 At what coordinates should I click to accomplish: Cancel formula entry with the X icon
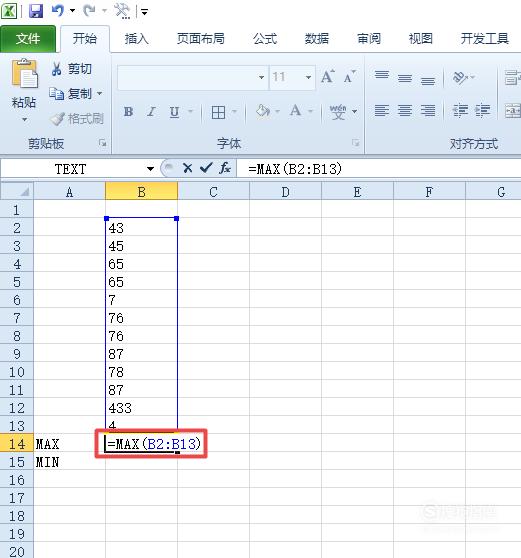[188, 168]
